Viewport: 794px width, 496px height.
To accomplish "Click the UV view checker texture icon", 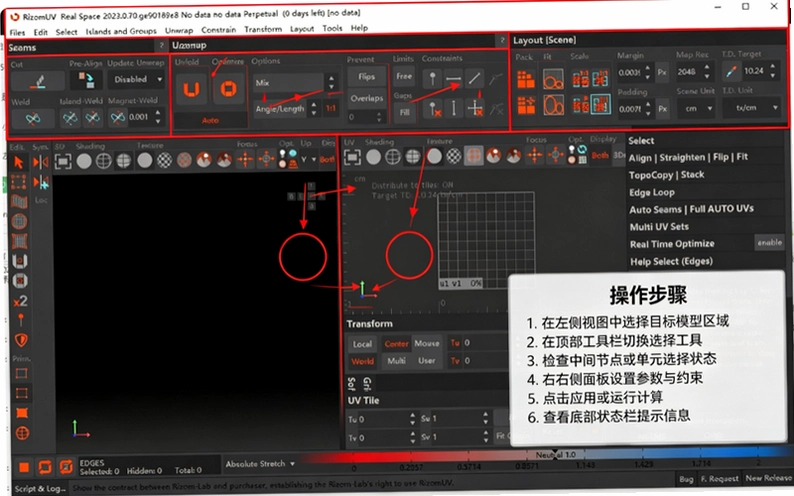I will (x=454, y=157).
